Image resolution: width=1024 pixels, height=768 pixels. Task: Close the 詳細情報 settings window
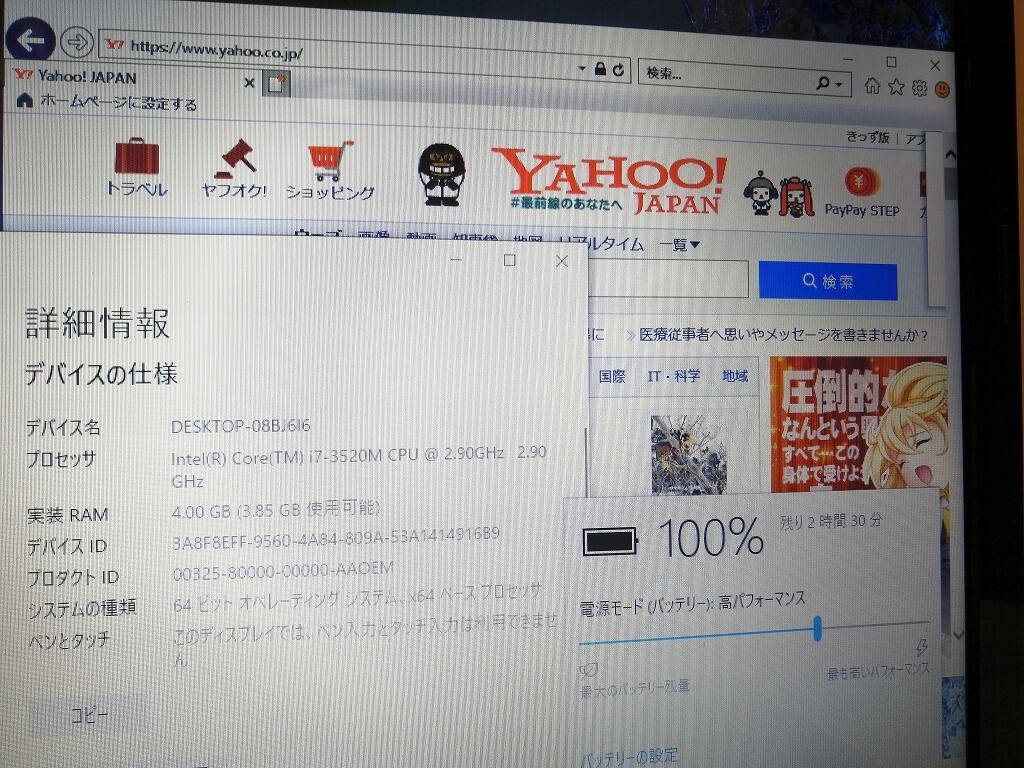(562, 261)
